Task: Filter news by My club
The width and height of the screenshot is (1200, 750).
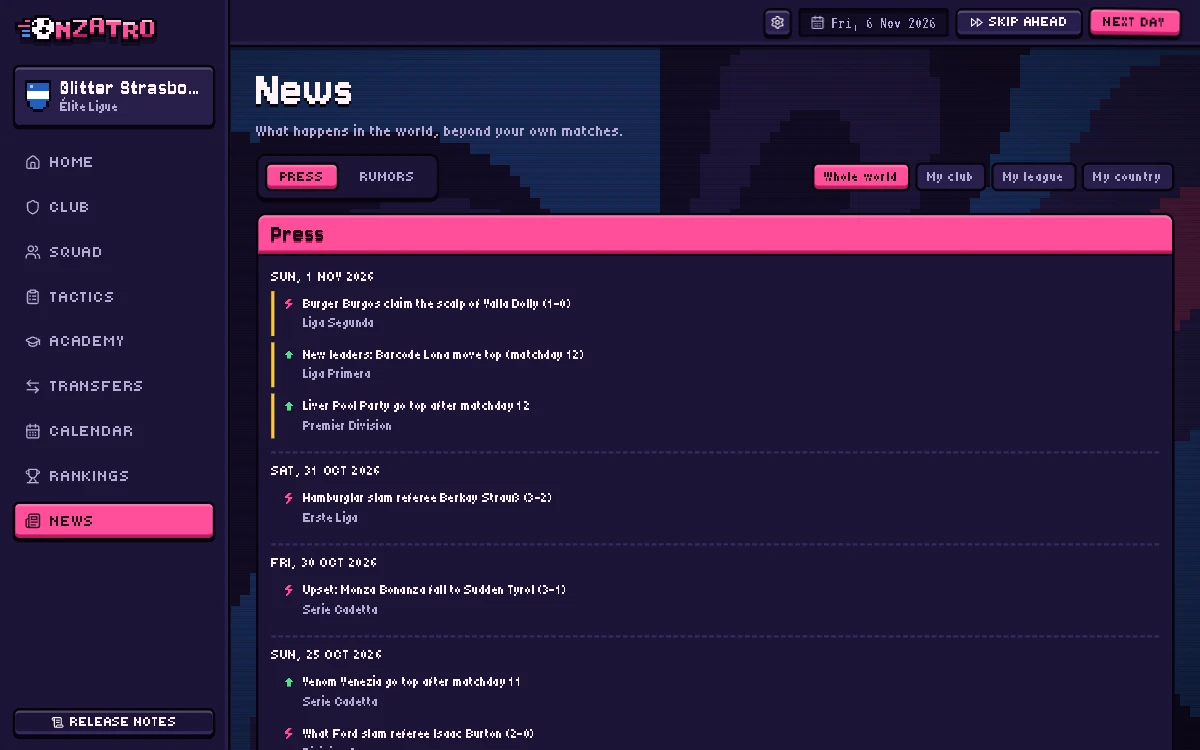Action: tap(950, 177)
